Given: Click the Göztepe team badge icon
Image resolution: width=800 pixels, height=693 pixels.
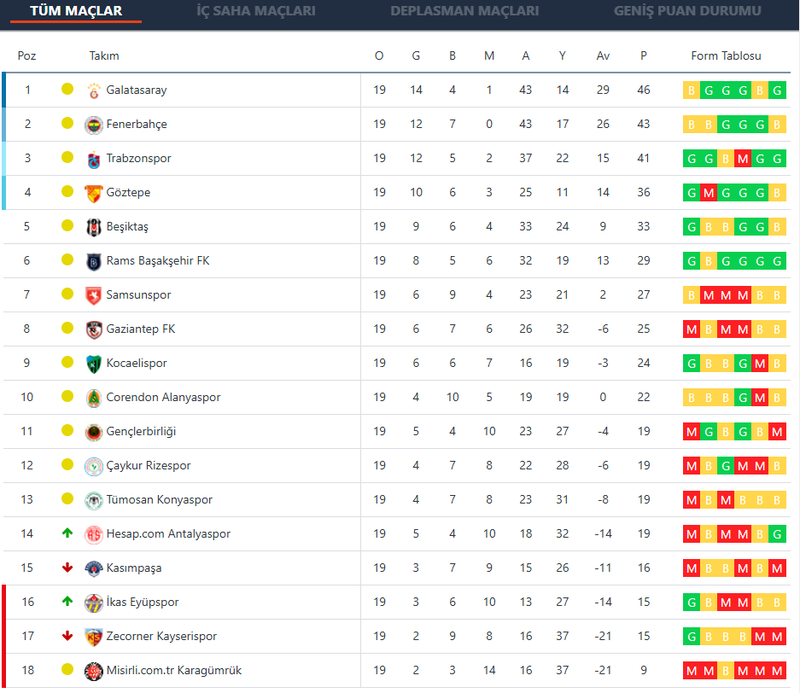Looking at the screenshot, I should click(94, 193).
